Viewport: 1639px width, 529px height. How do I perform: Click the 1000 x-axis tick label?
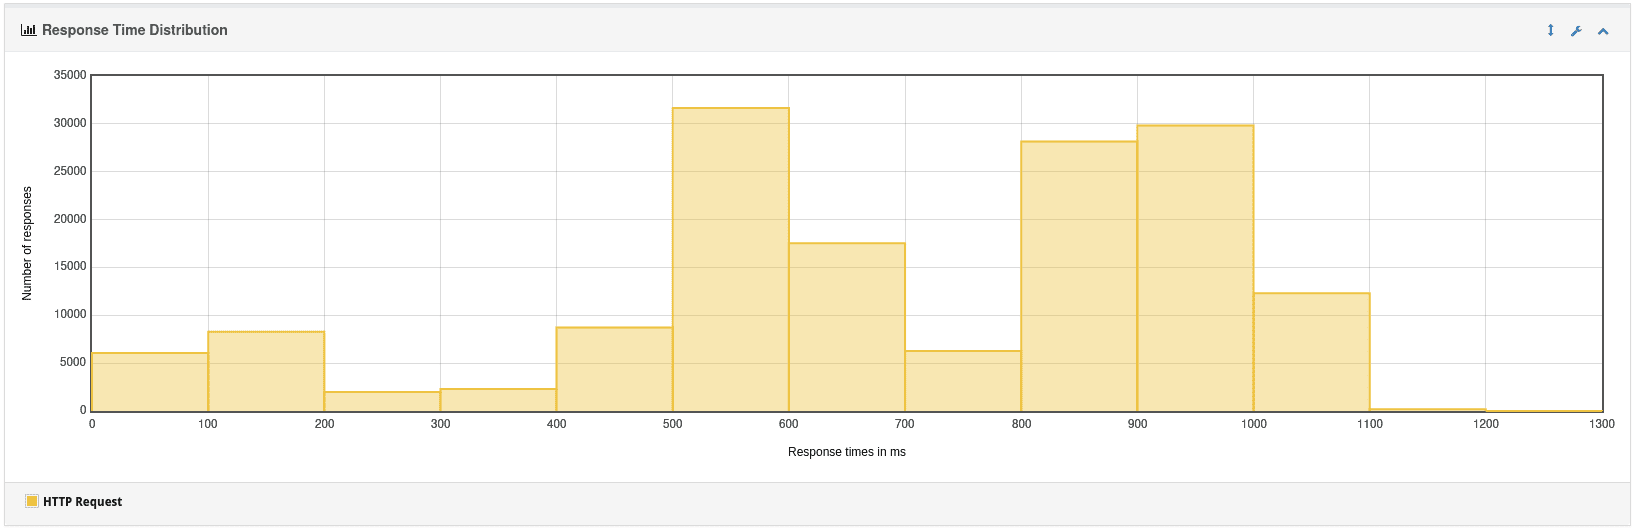tap(1254, 424)
